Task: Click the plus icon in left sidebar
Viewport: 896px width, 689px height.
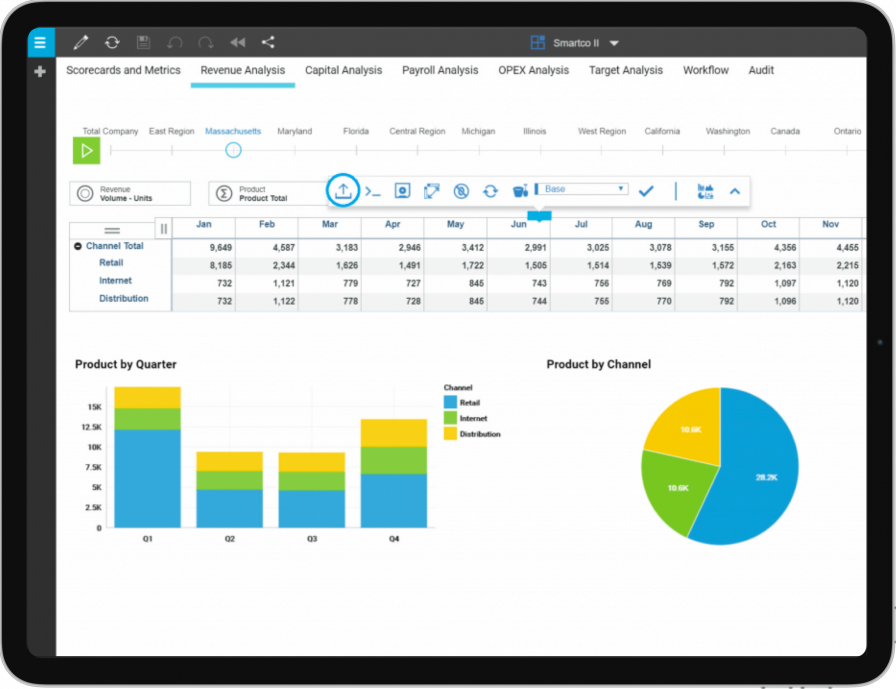Action: click(40, 72)
